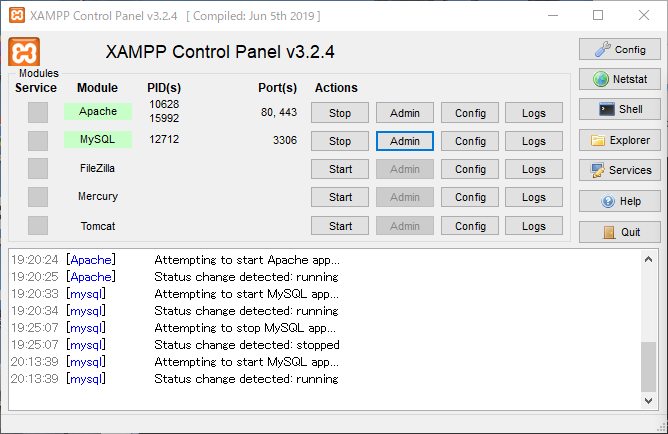Open Services via its icon button
The height and width of the screenshot is (434, 668).
click(x=619, y=171)
